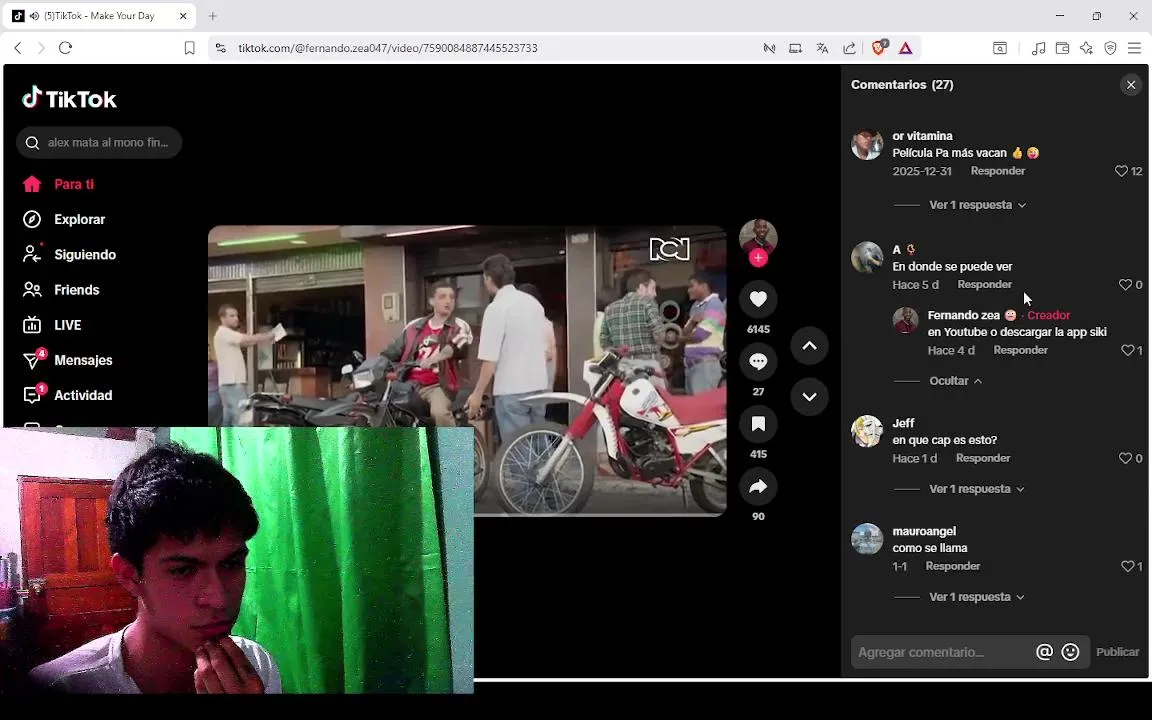Open Jeff's profile avatar
The height and width of the screenshot is (720, 1152).
click(x=867, y=431)
